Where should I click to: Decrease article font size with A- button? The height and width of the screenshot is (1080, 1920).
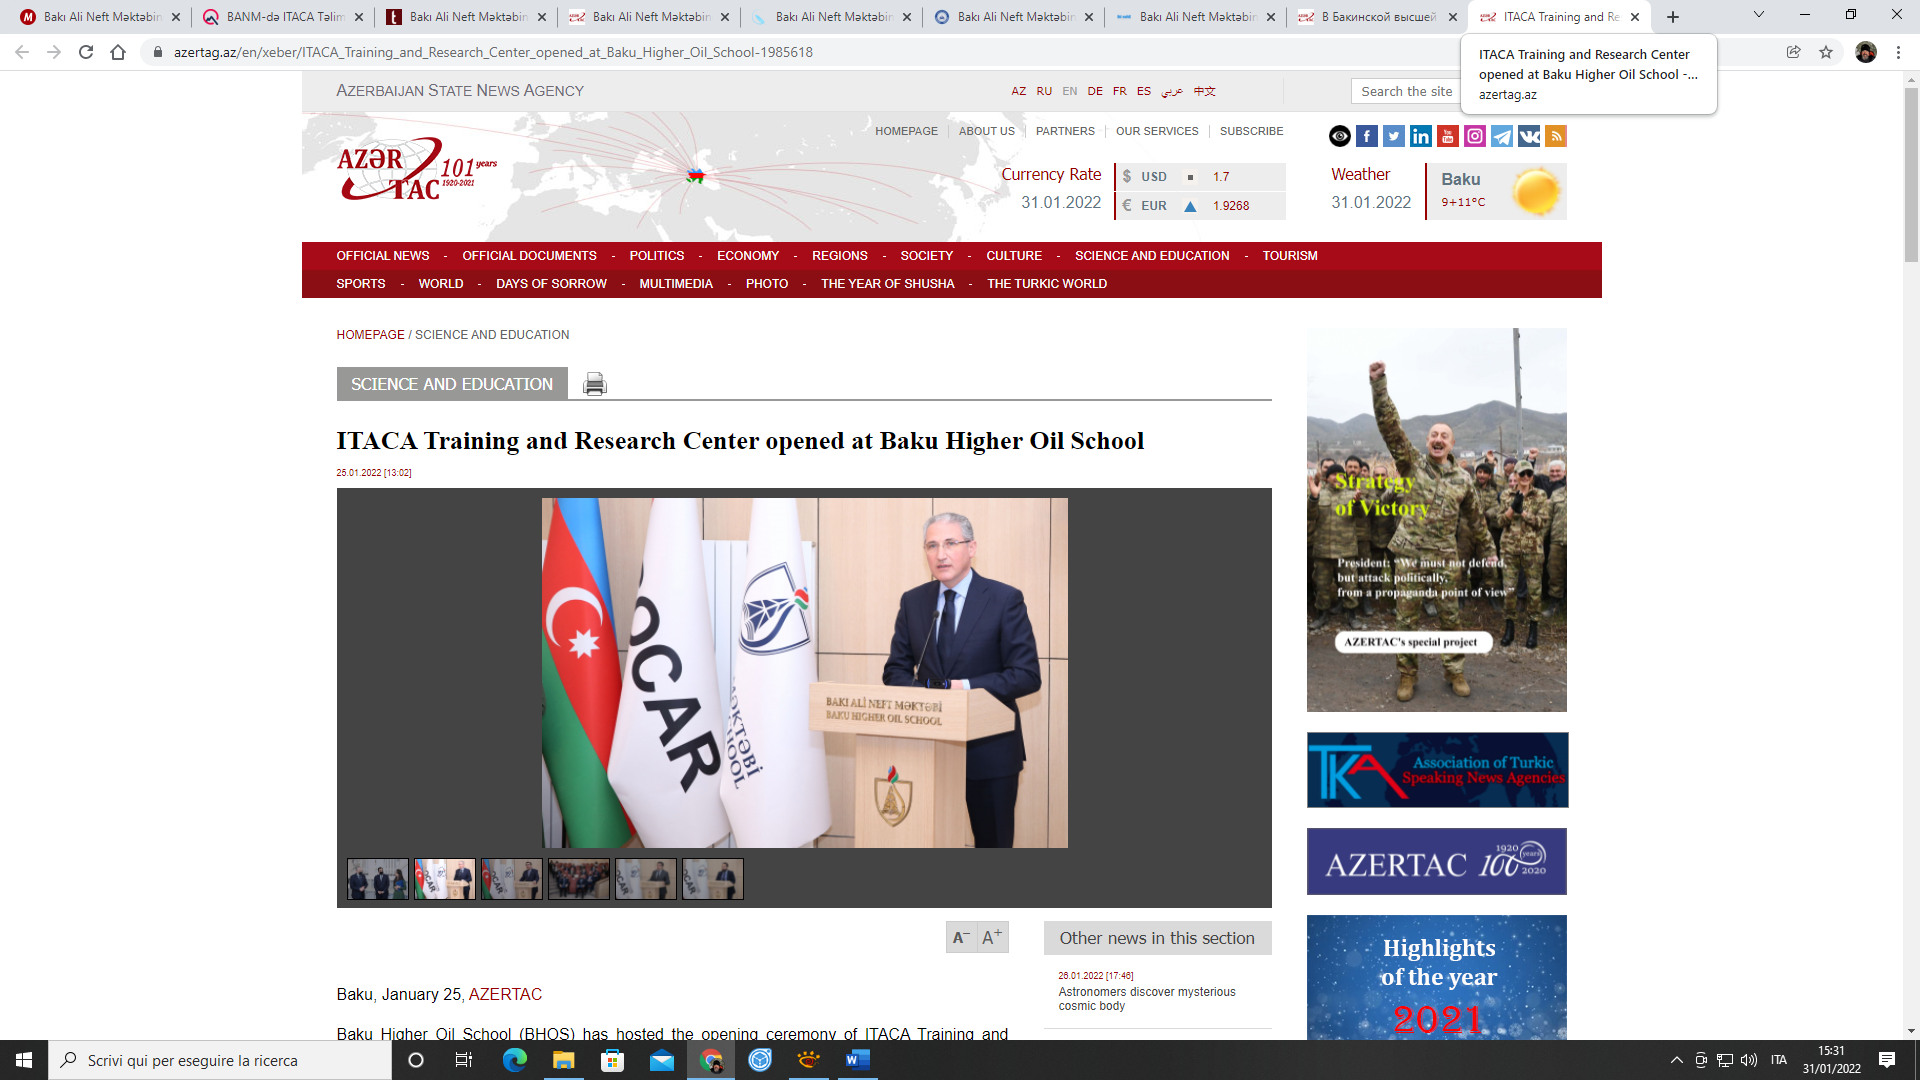click(x=961, y=937)
